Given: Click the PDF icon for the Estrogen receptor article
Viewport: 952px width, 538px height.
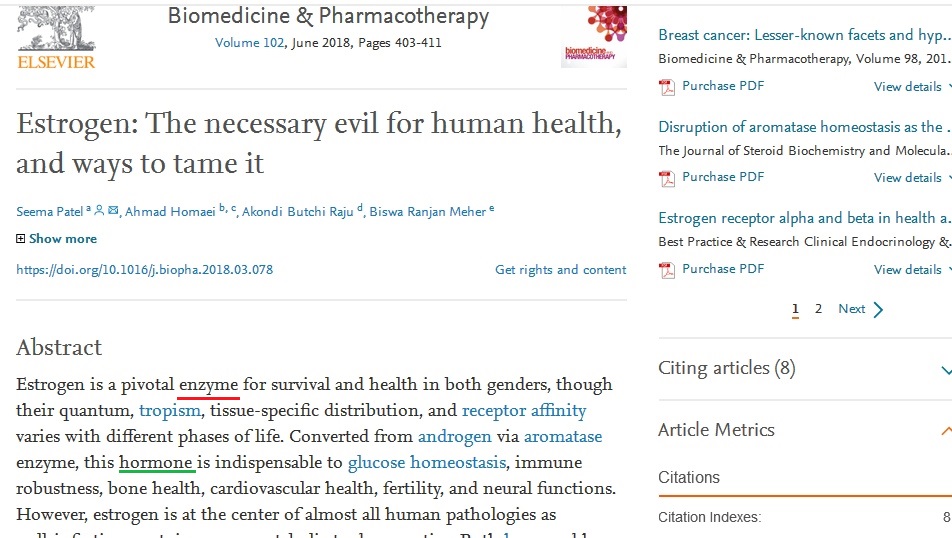Looking at the screenshot, I should pyautogui.click(x=667, y=269).
